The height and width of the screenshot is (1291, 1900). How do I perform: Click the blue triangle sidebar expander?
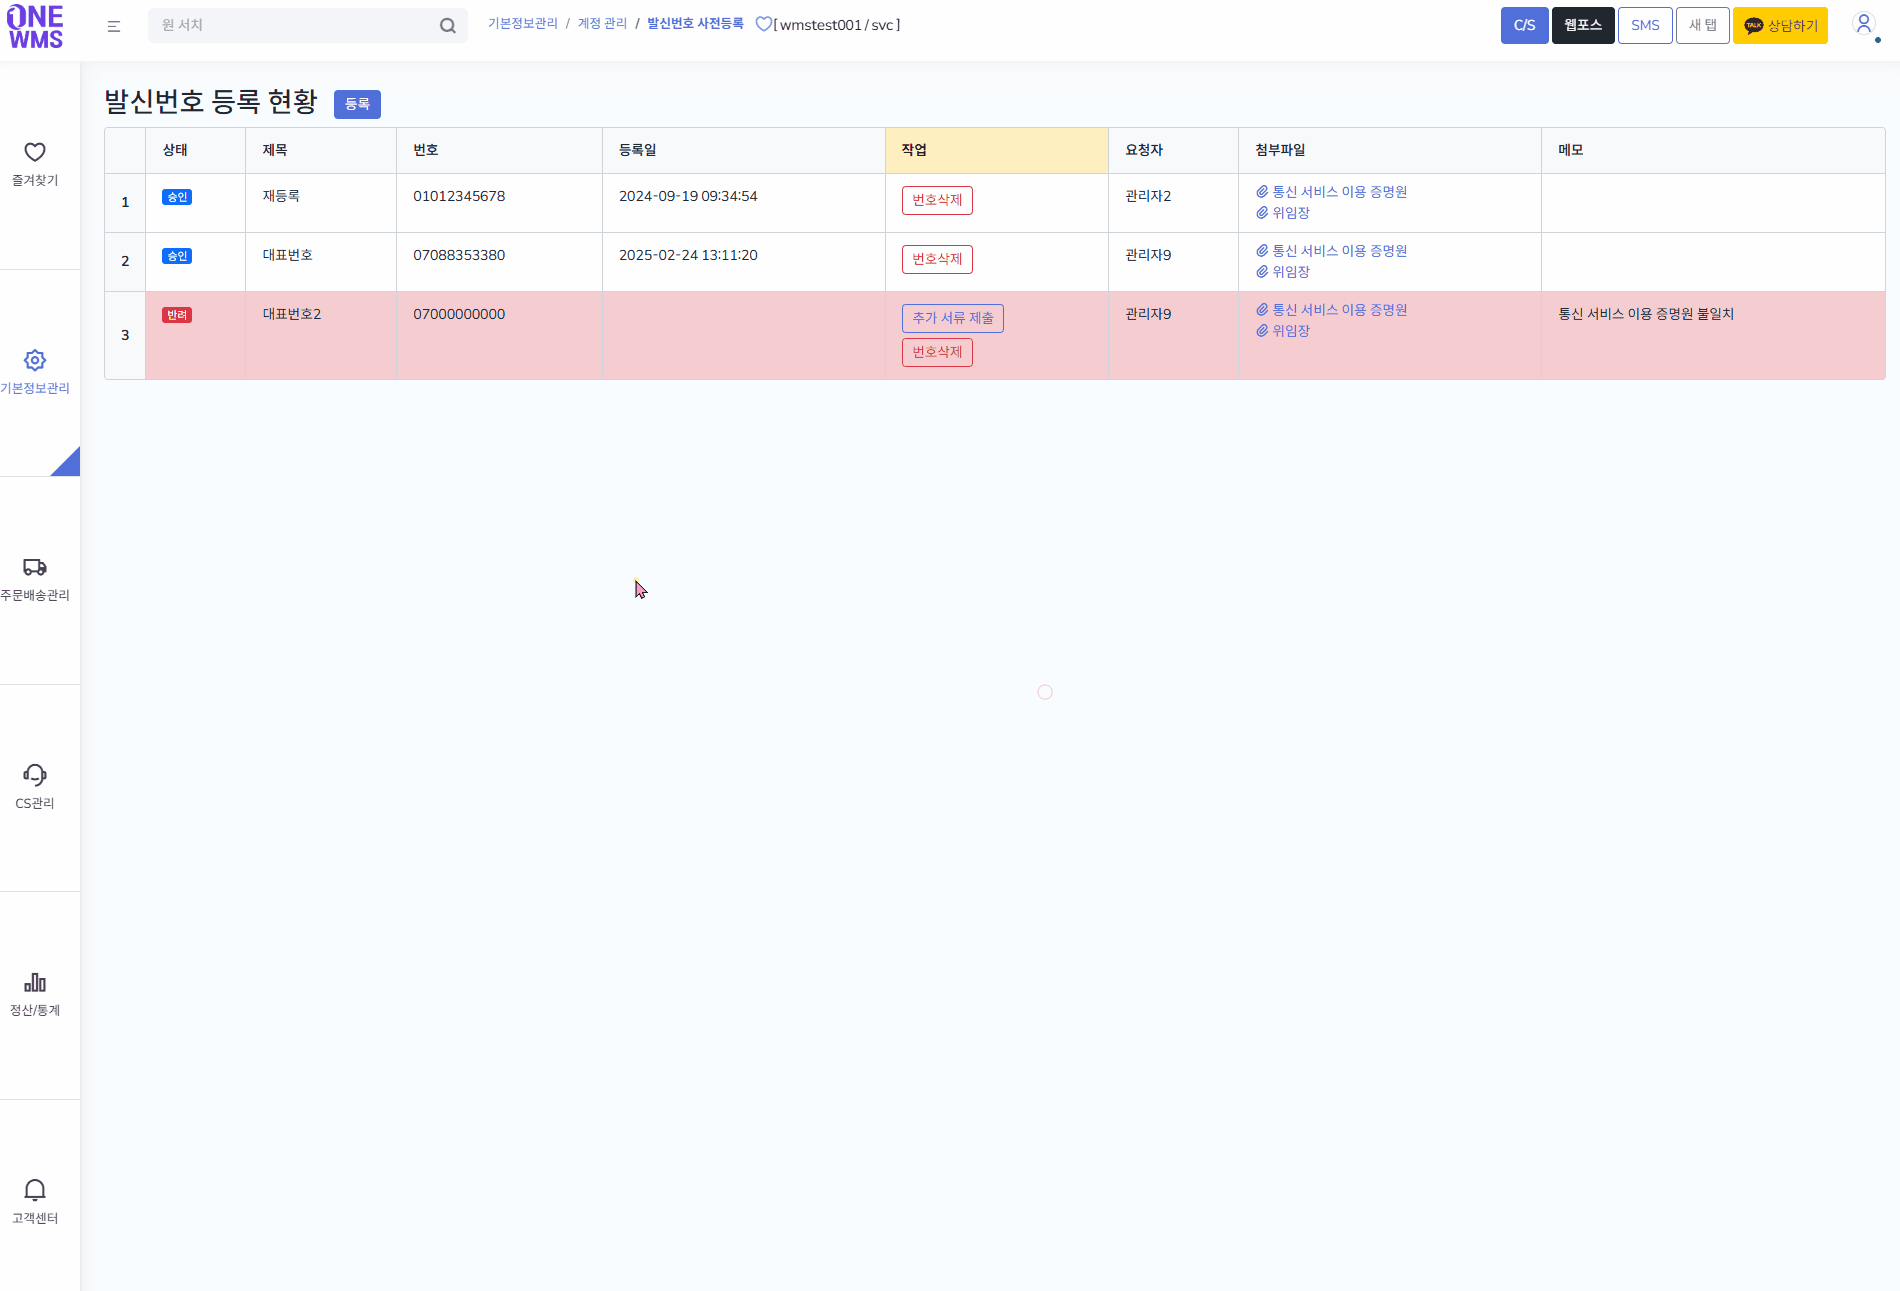[x=69, y=465]
